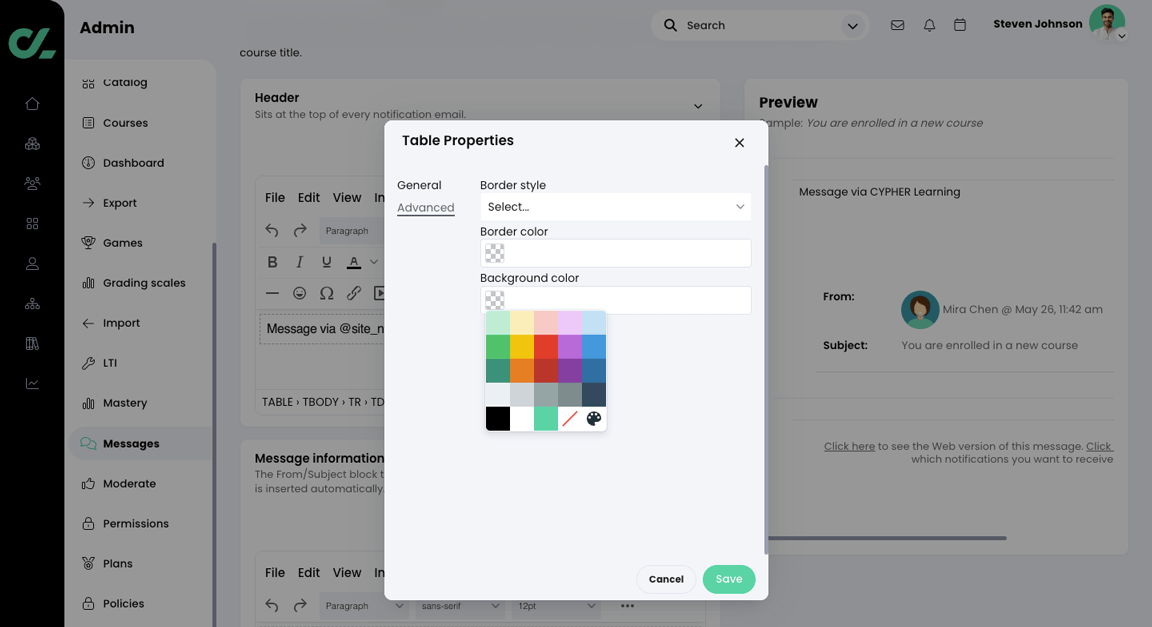The width and height of the screenshot is (1152, 627).
Task: Open the calendar icon in the top bar
Action: click(960, 25)
